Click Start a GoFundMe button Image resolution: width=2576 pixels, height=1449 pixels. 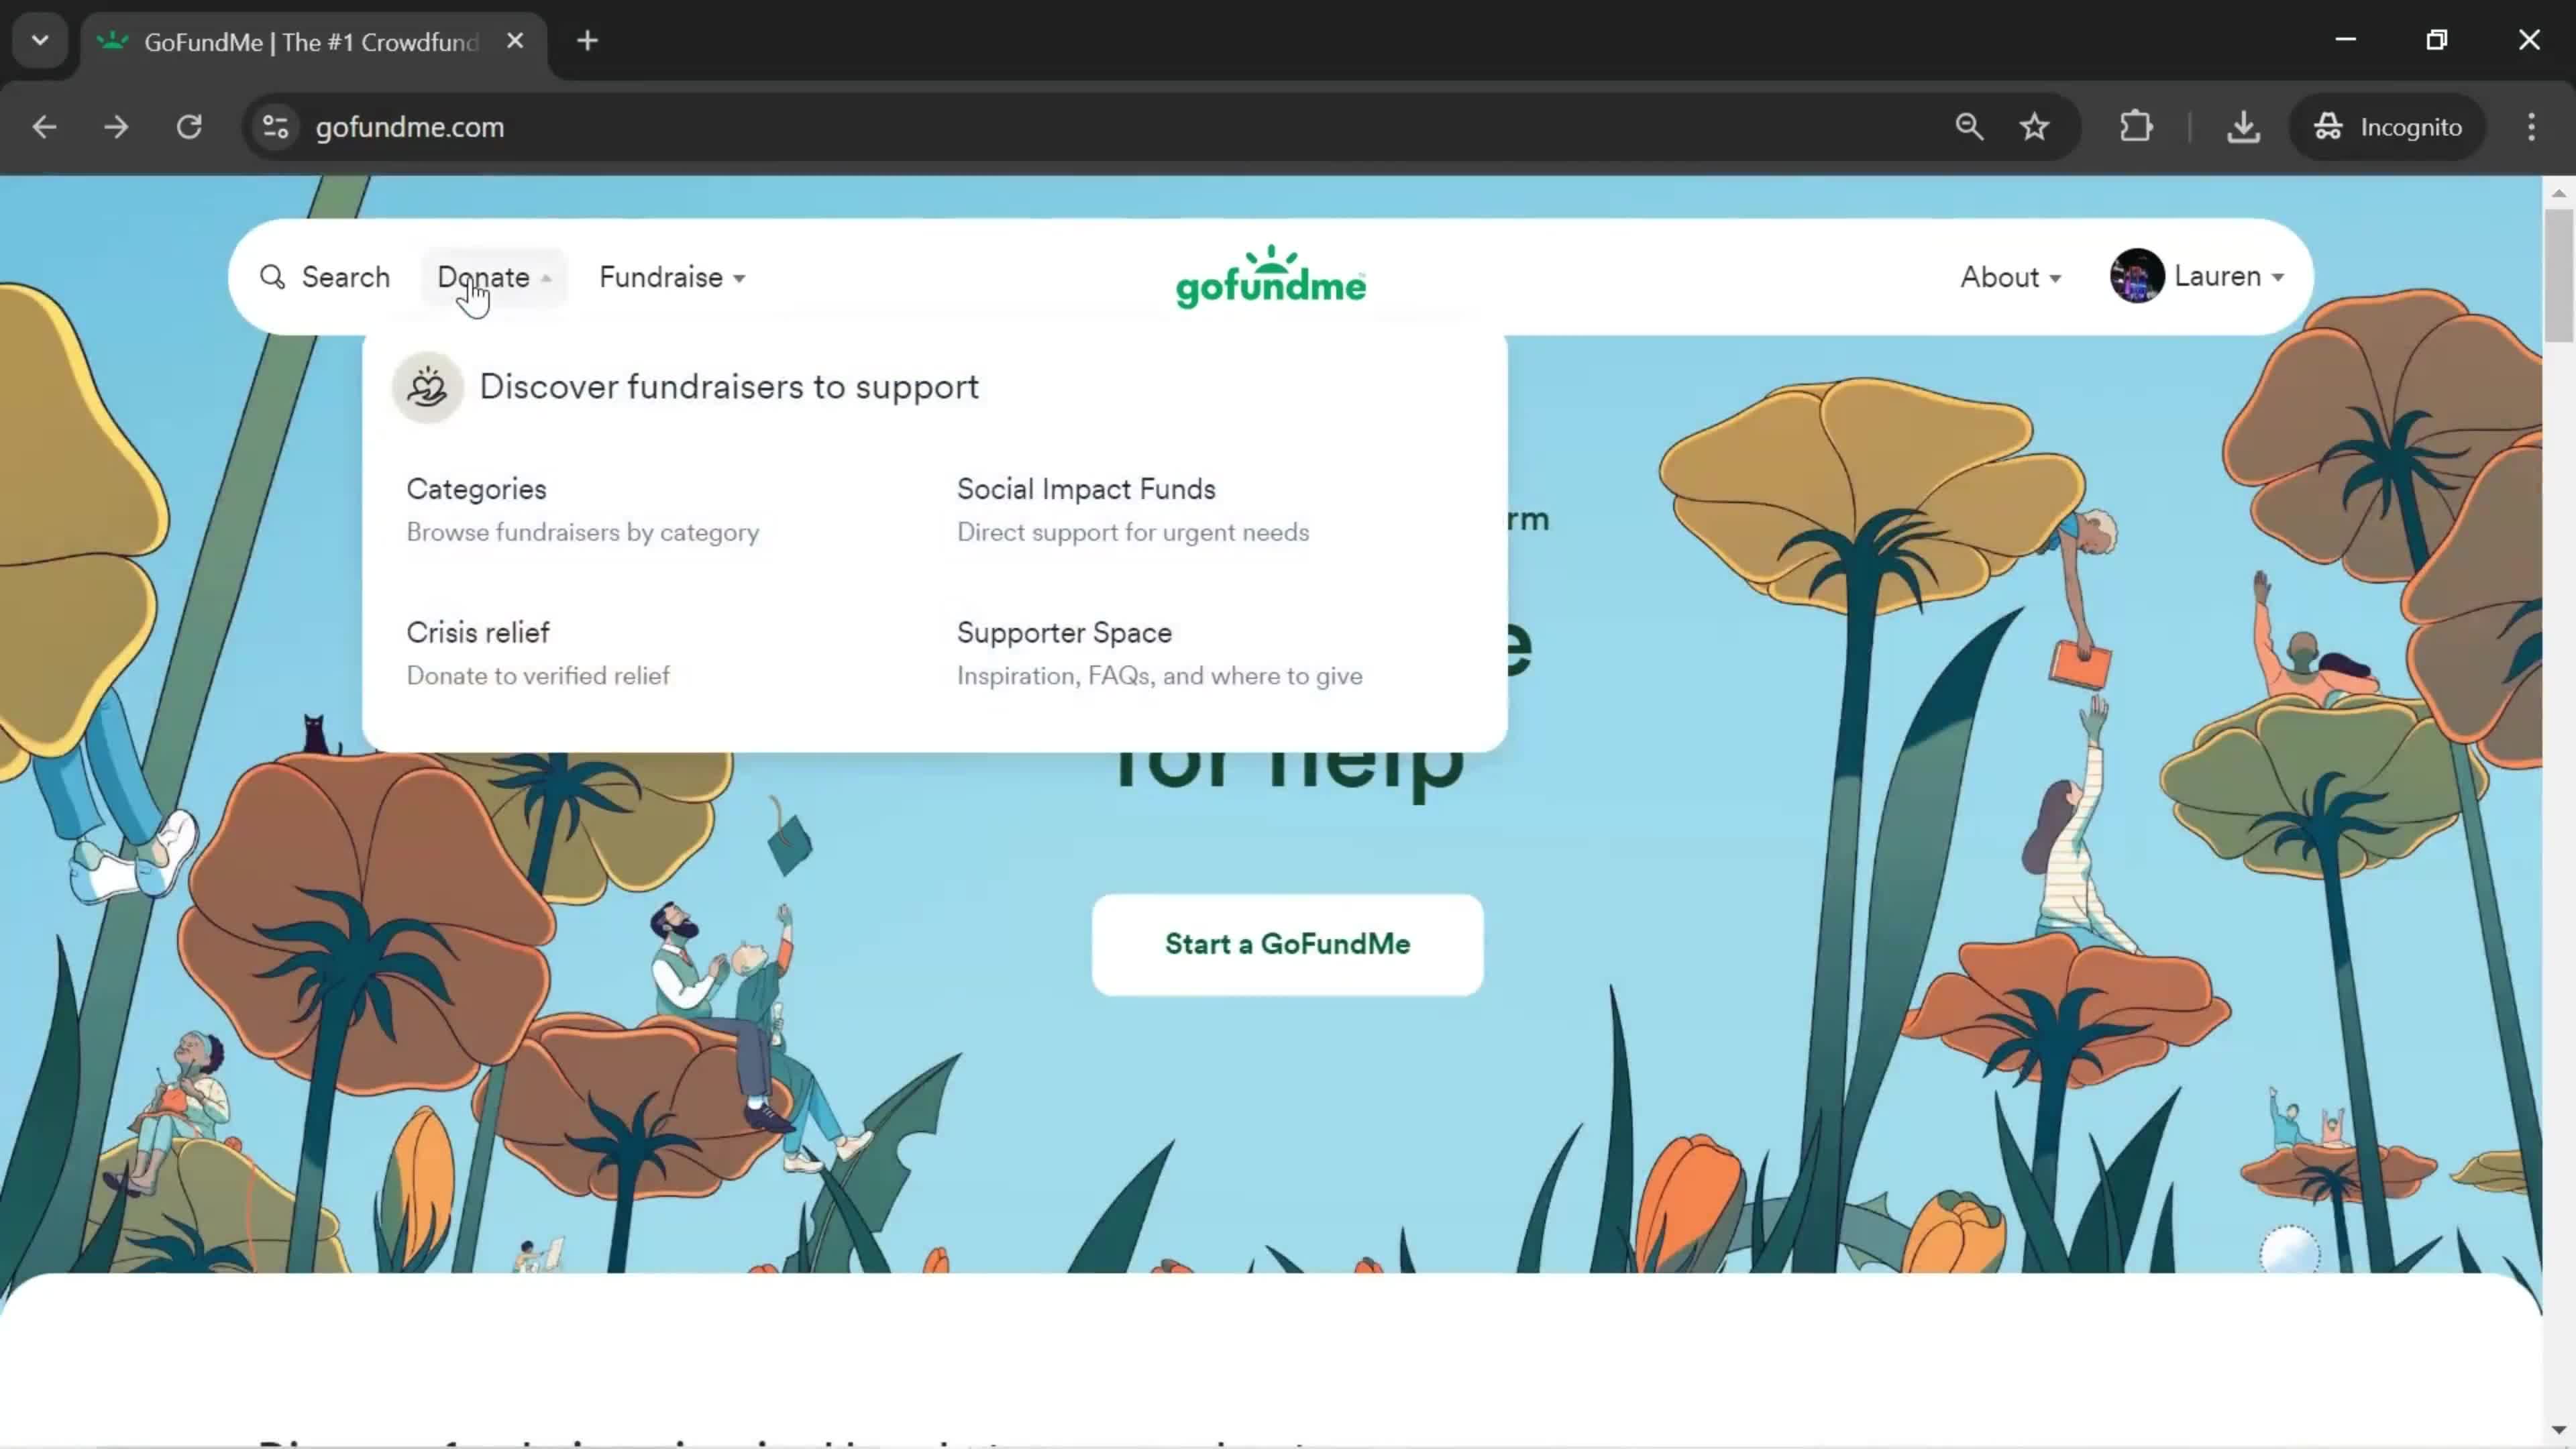click(x=1286, y=943)
